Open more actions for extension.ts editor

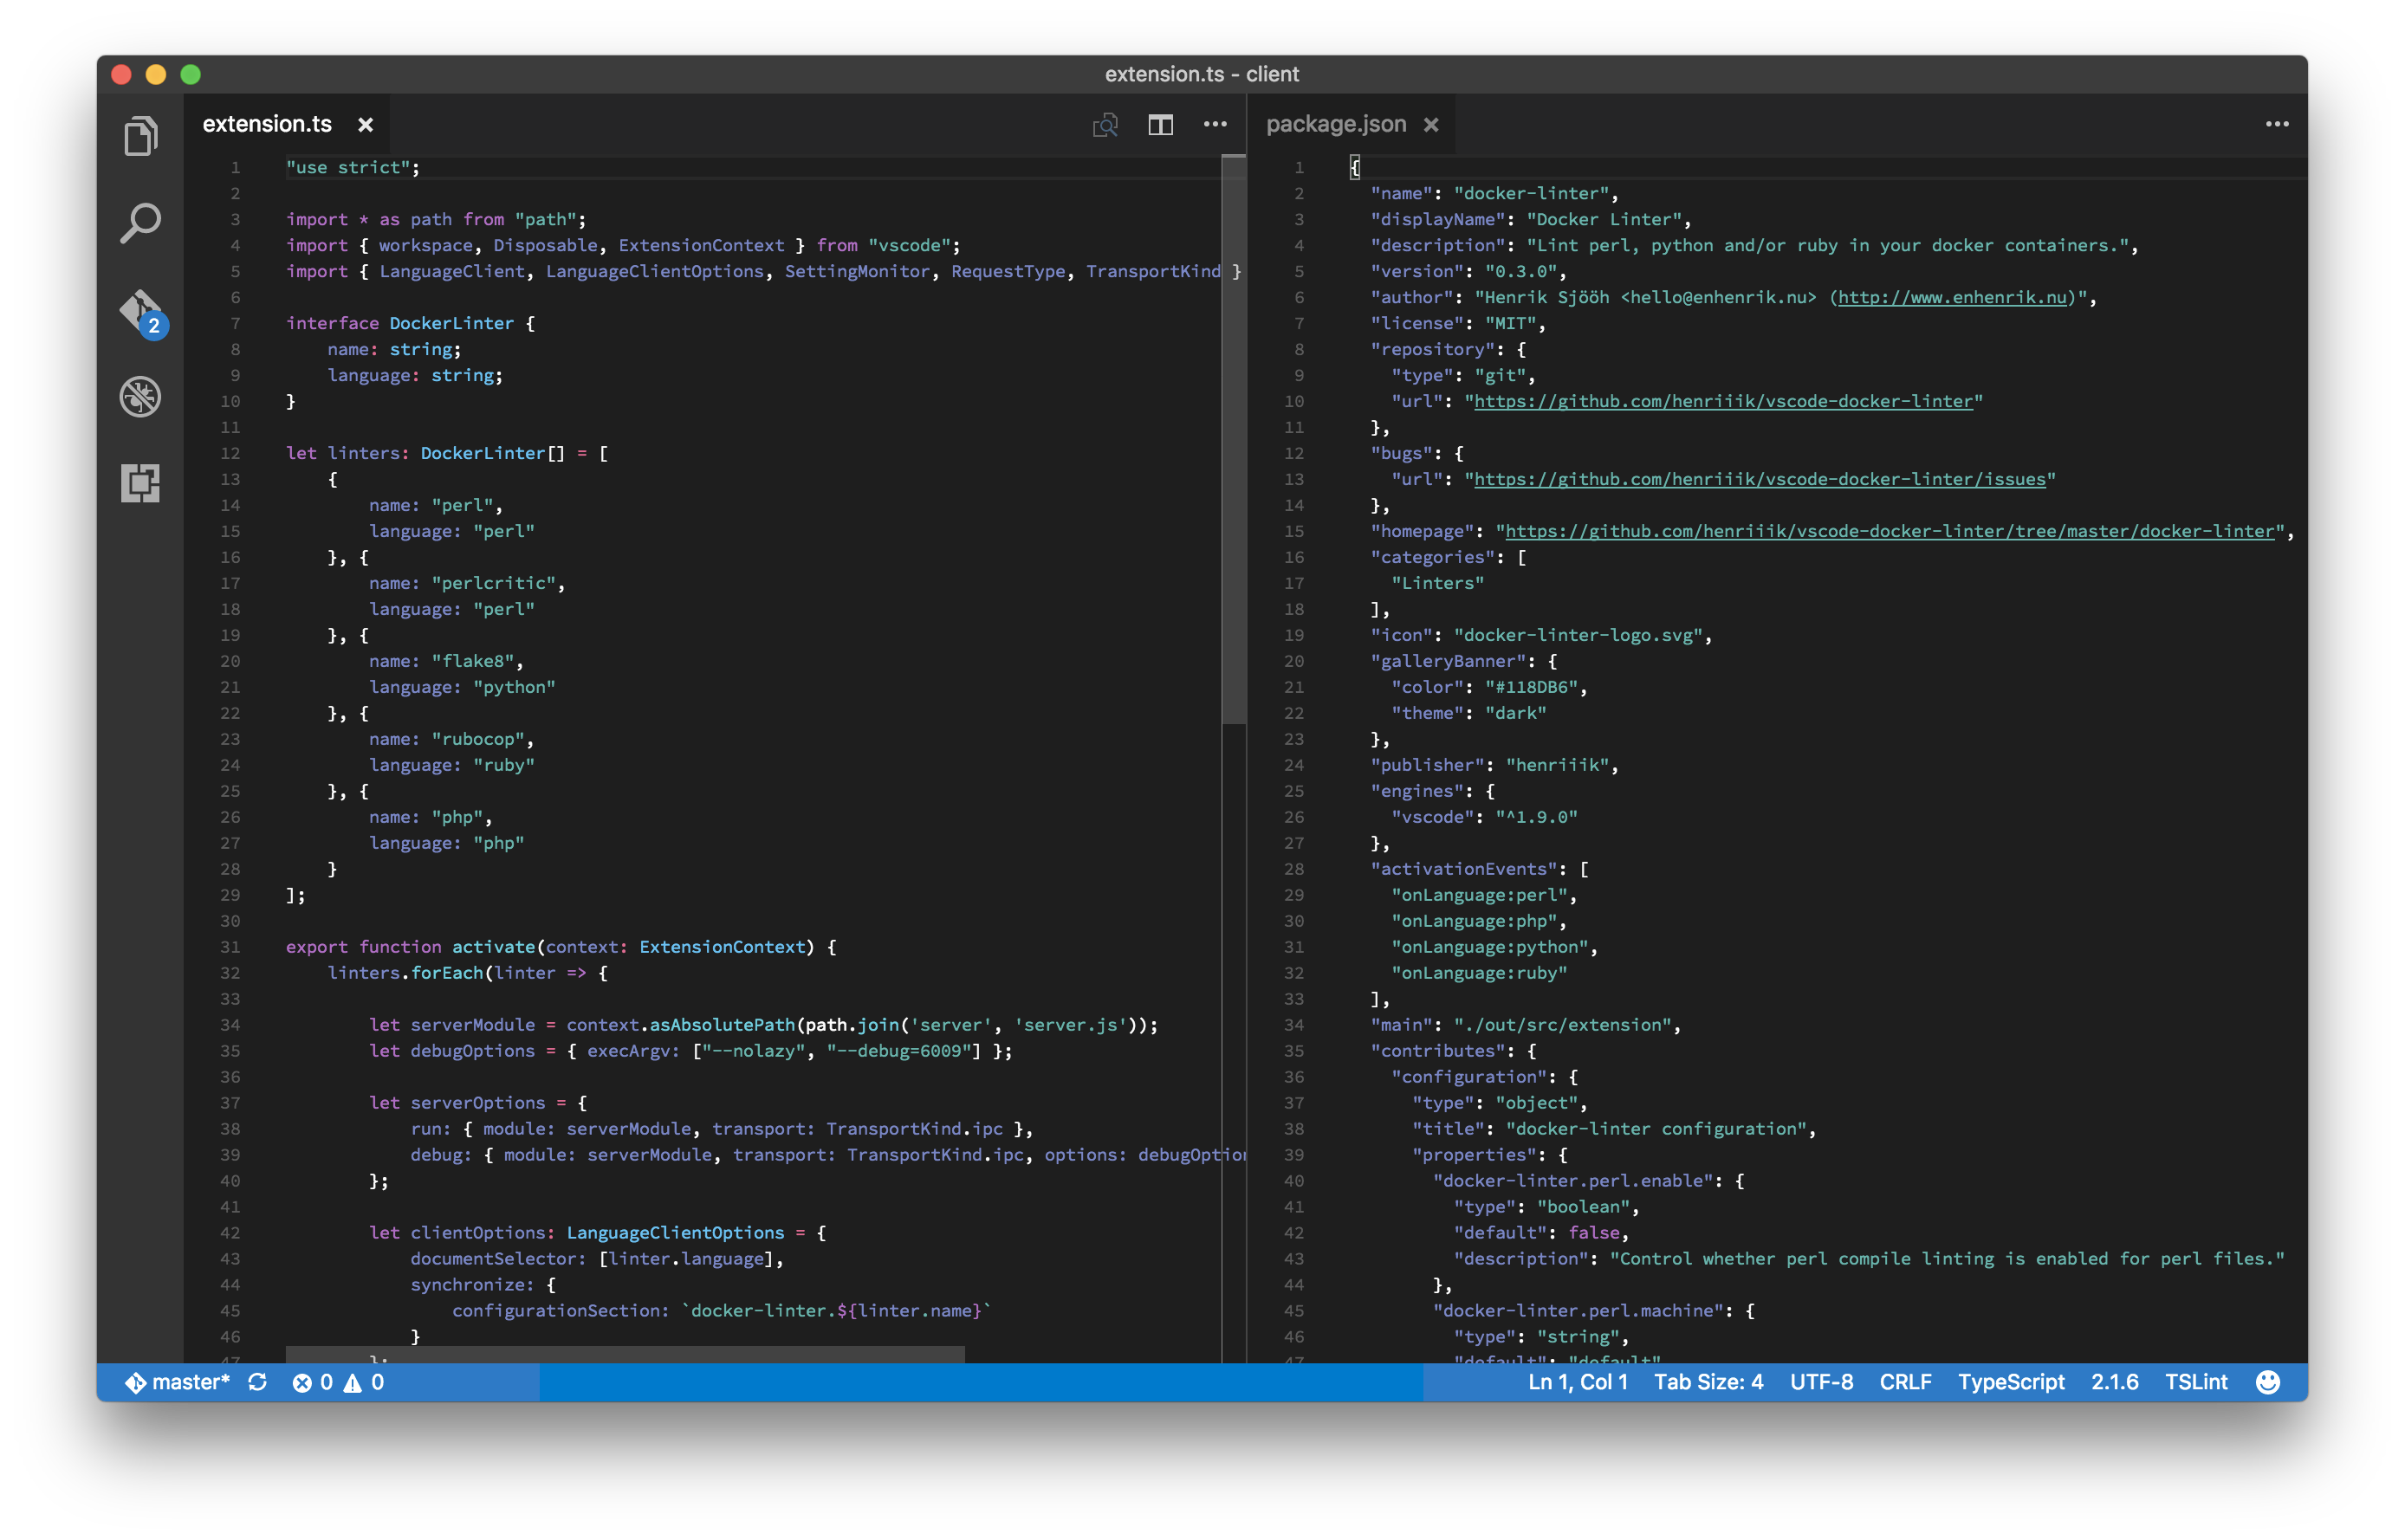pos(1215,124)
